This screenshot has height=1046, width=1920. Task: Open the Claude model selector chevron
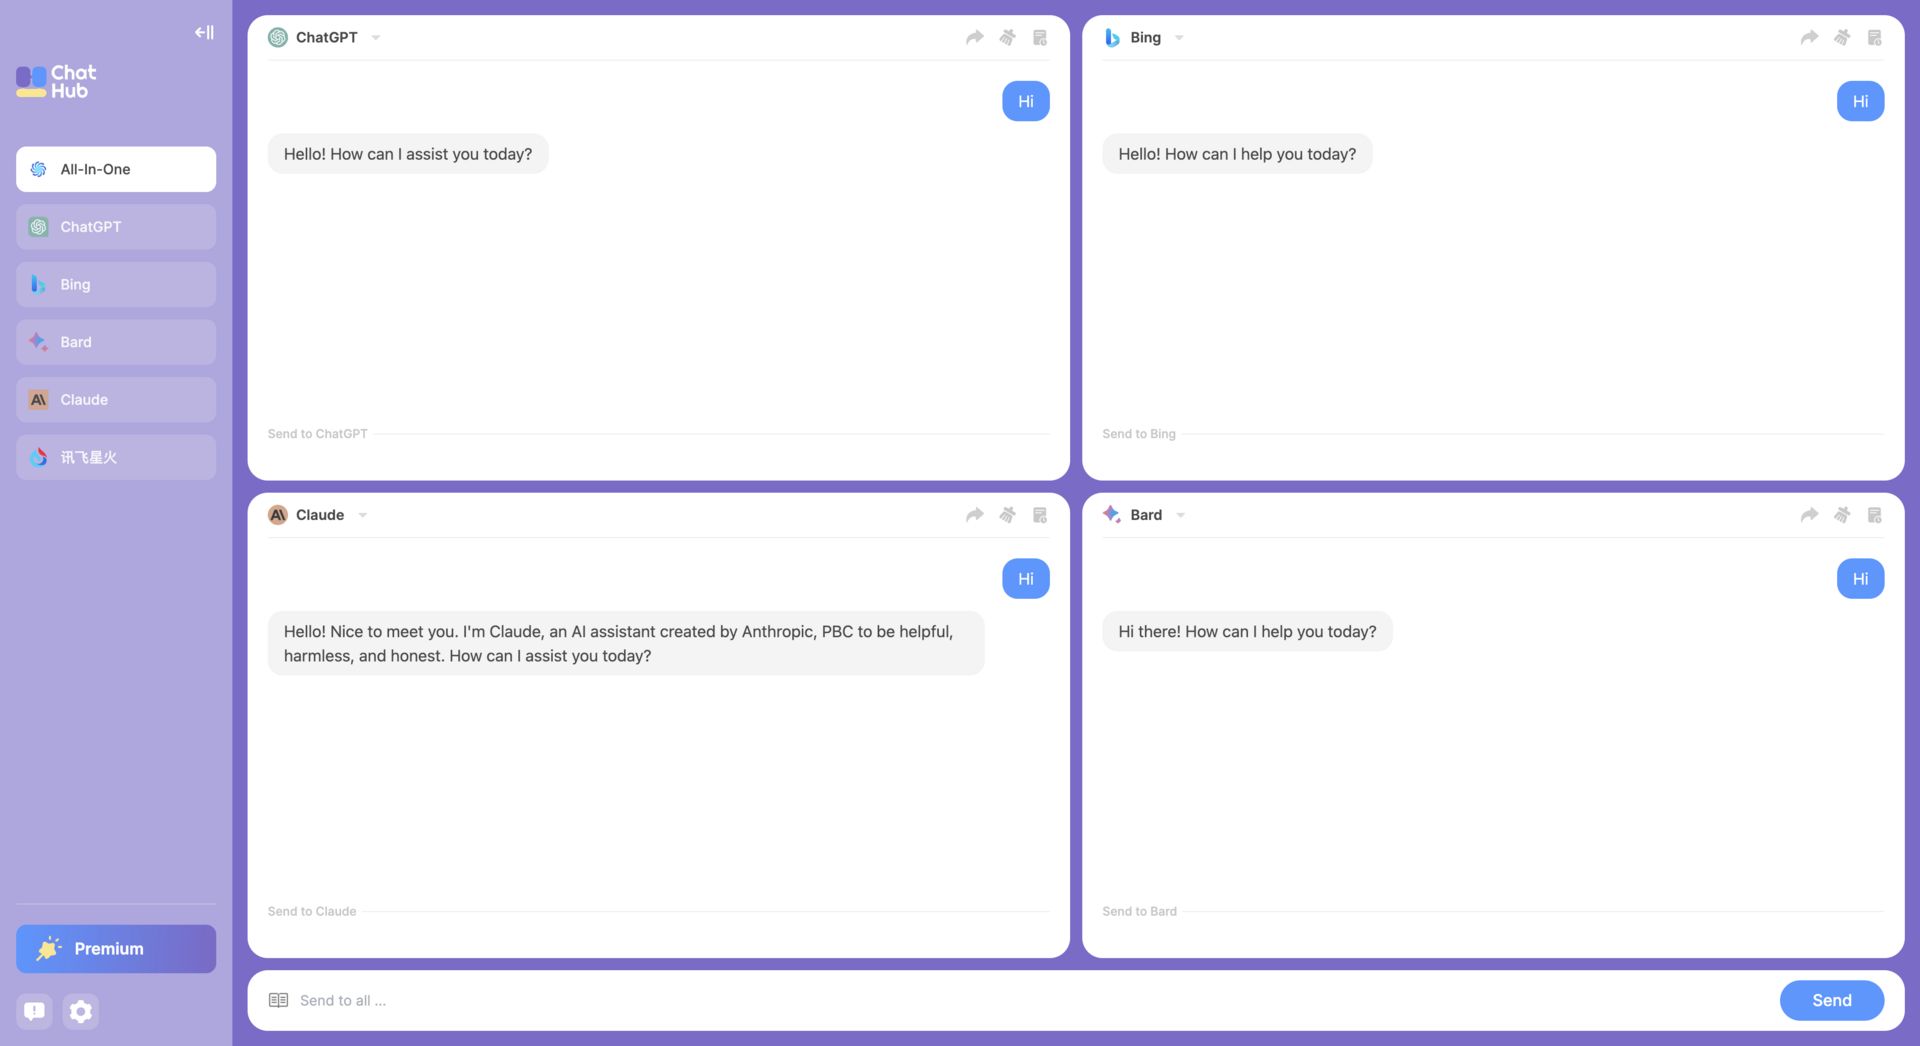click(362, 514)
